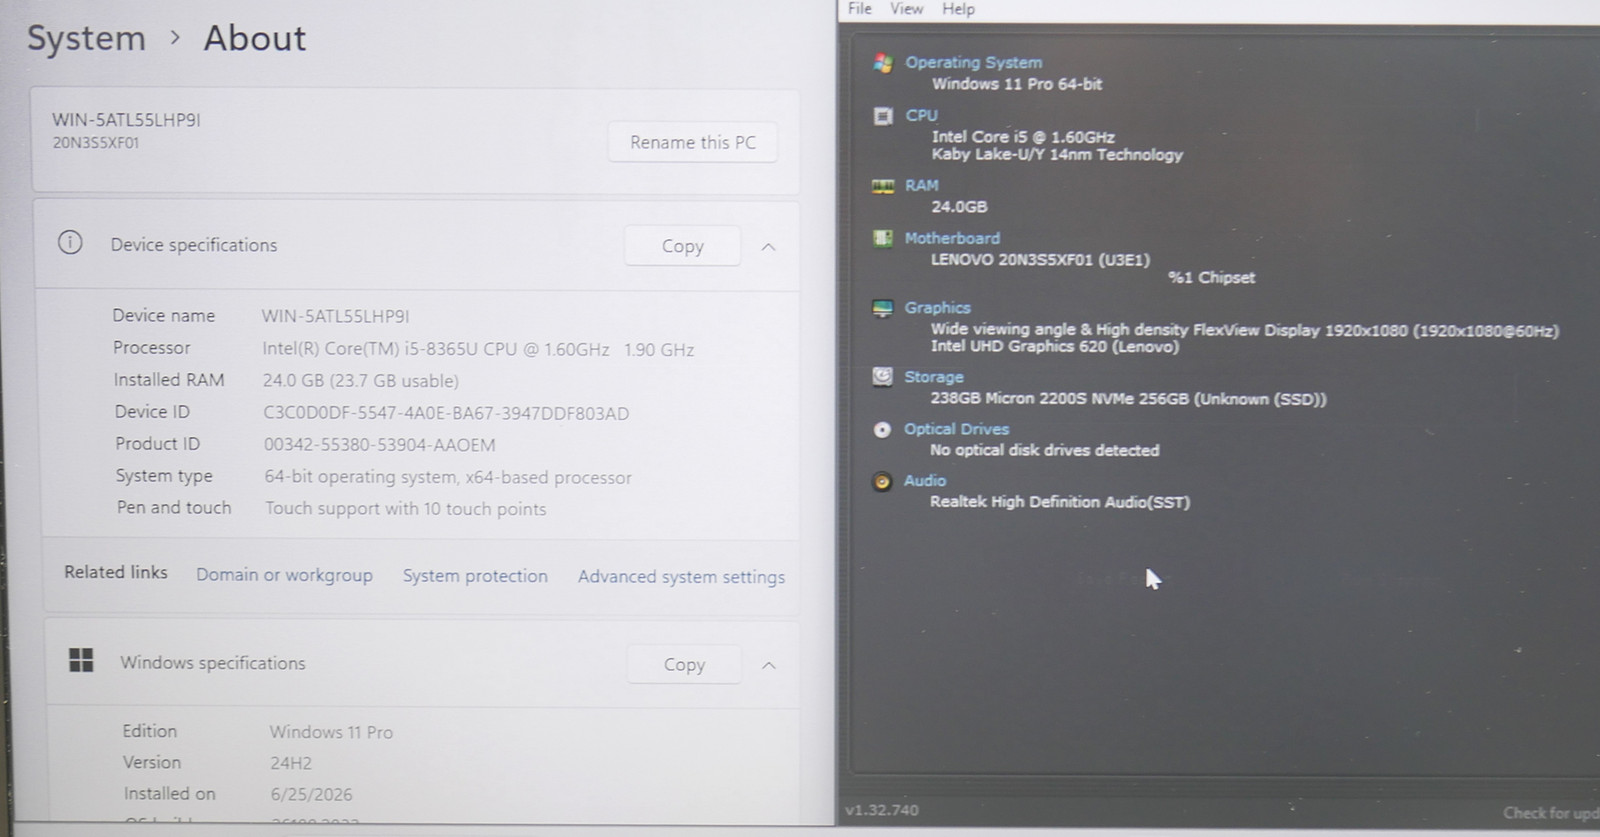
Task: Click Intel Core i5 @ 1.60GHz text
Action: [1023, 137]
